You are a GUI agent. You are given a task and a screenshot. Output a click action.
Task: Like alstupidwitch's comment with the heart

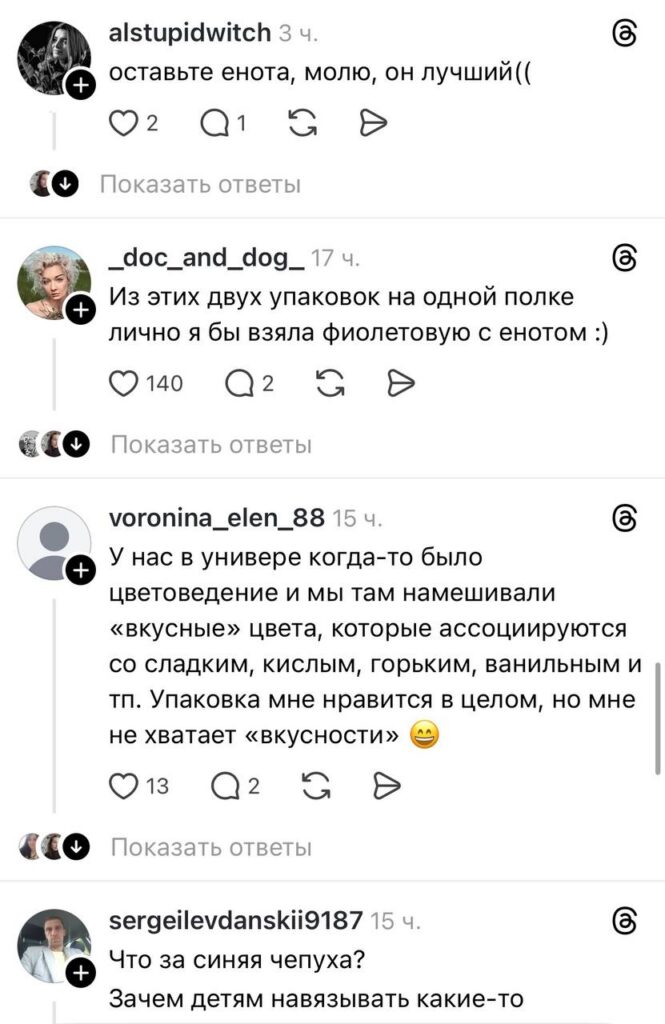(x=122, y=123)
